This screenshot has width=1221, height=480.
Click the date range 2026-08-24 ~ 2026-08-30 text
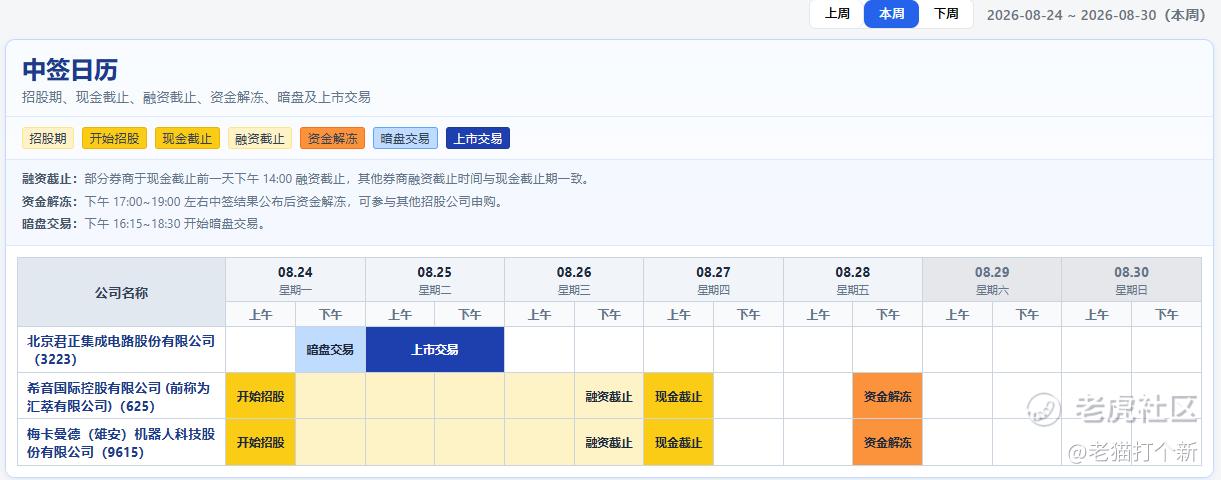pyautogui.click(x=1096, y=14)
